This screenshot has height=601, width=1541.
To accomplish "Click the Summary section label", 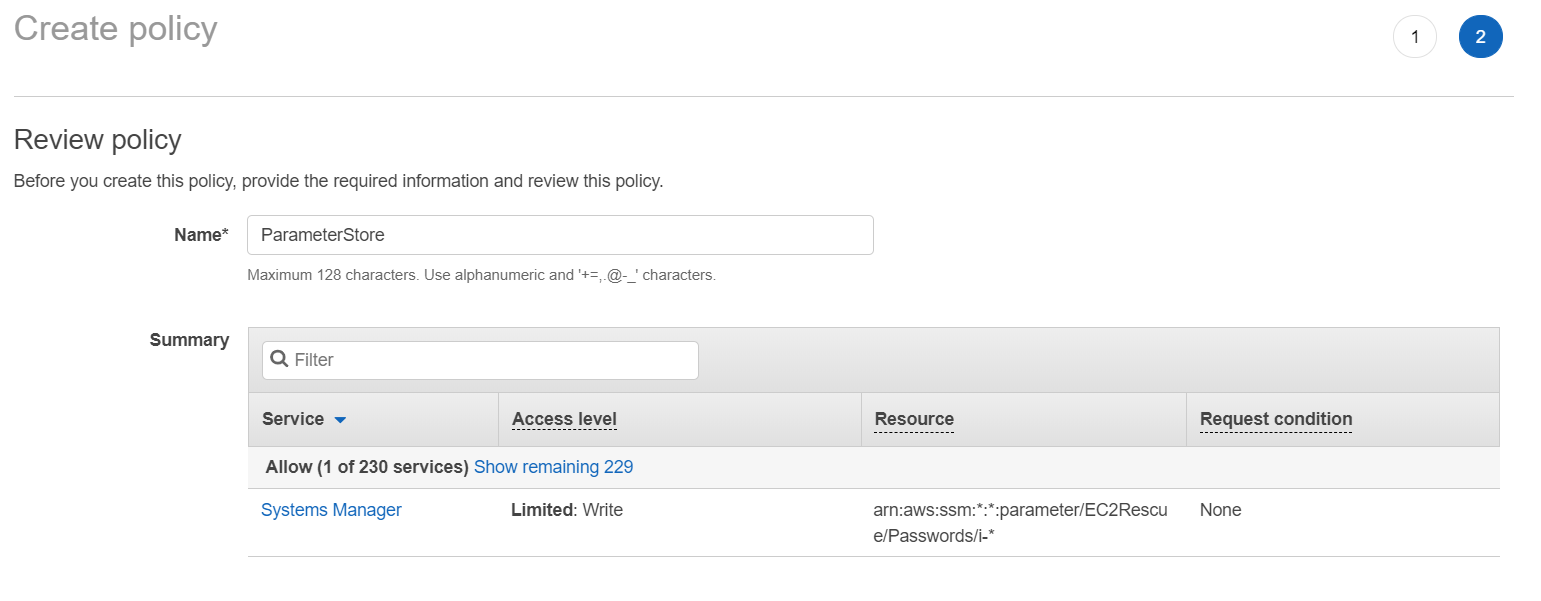I will [x=189, y=340].
